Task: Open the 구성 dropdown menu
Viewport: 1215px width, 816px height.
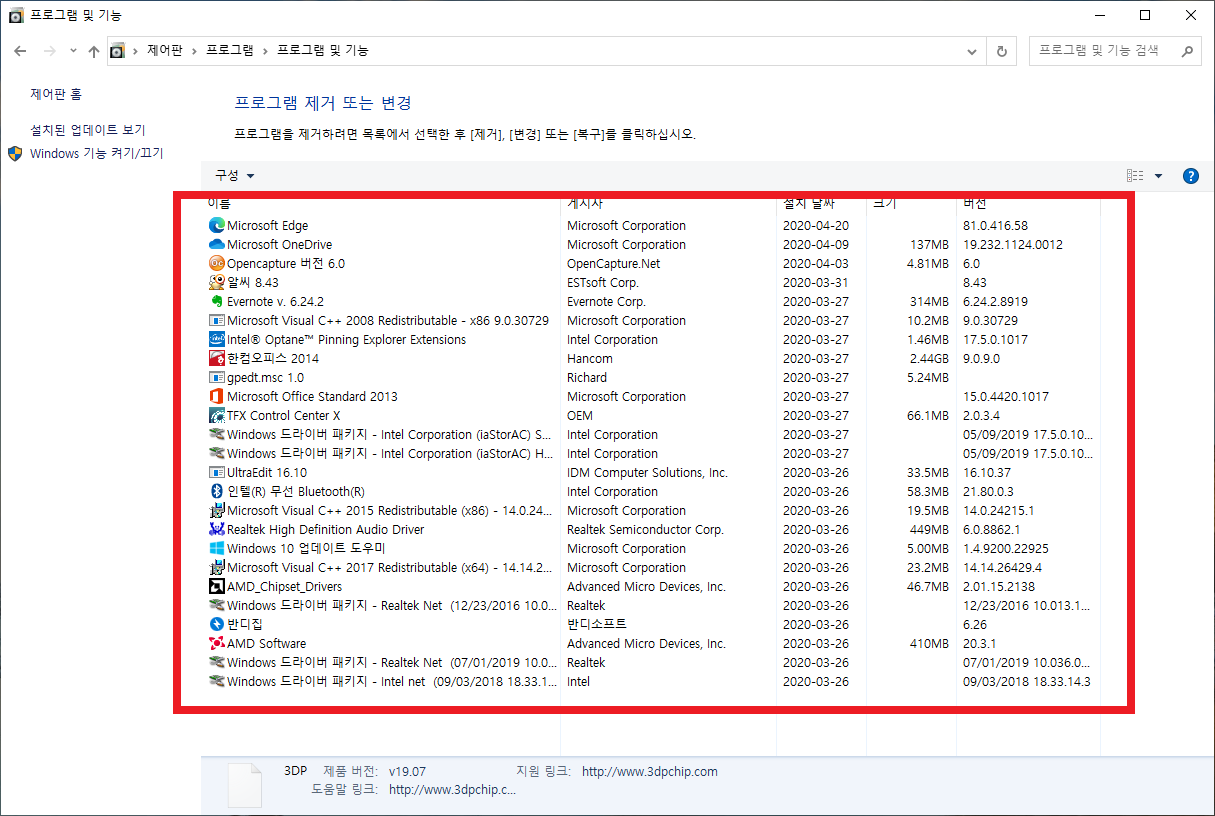Action: [x=235, y=176]
